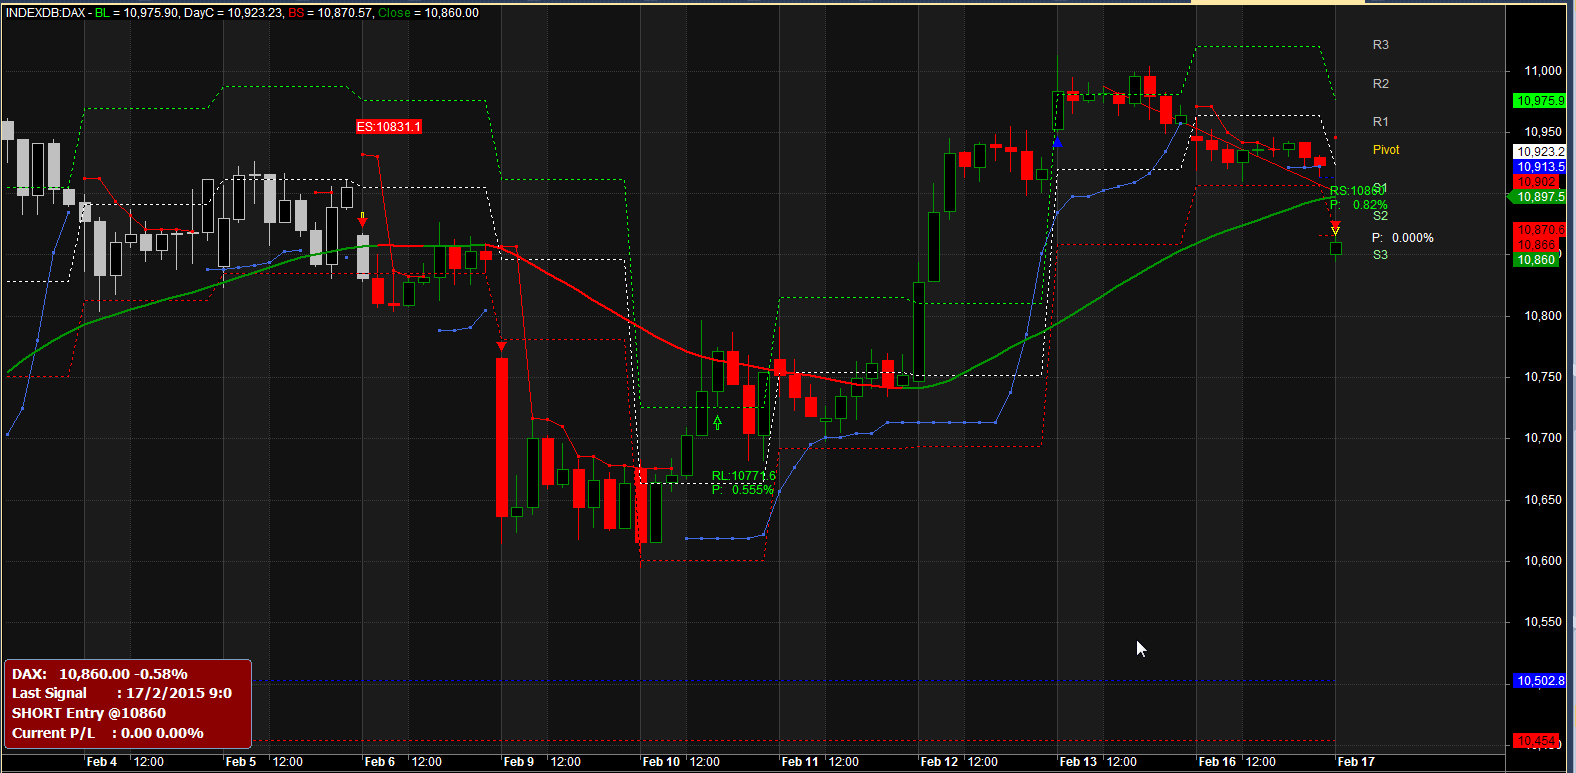The width and height of the screenshot is (1576, 773).
Task: Select the red ES:10831.1 label
Action: coord(389,127)
